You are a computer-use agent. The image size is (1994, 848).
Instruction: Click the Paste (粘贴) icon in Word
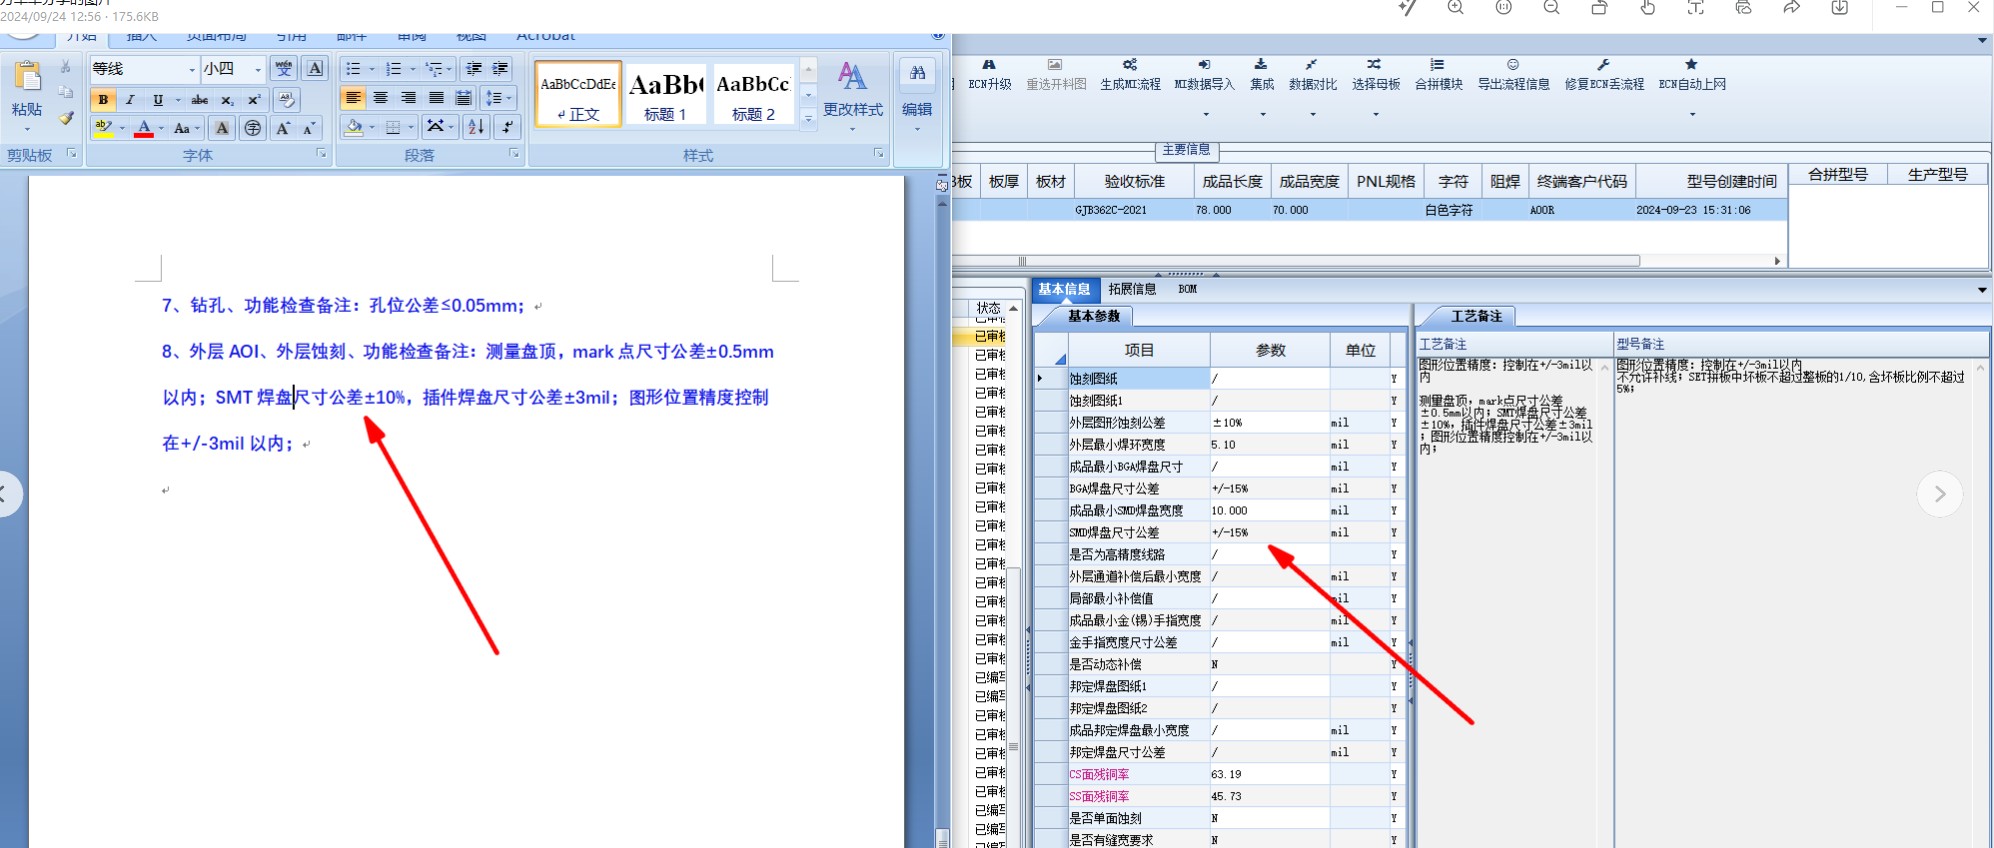(x=27, y=78)
